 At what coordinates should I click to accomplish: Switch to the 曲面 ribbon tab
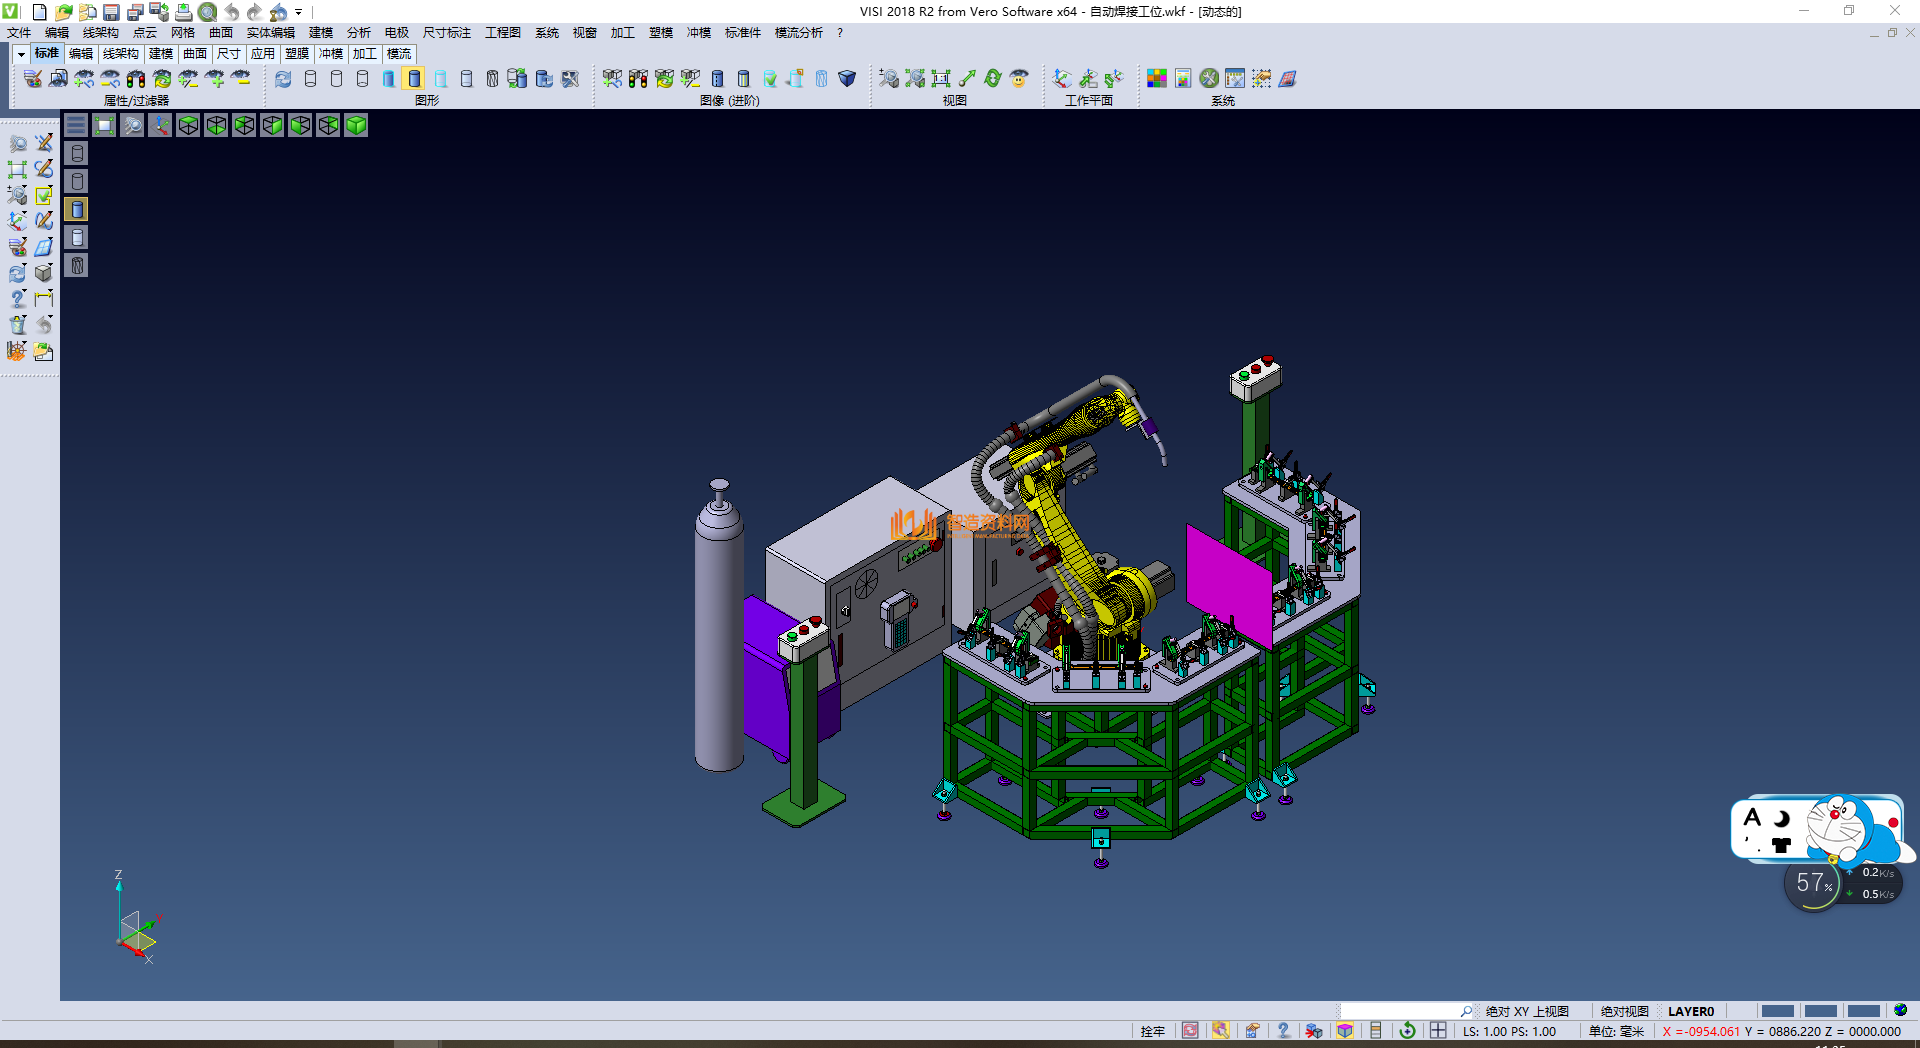click(x=195, y=54)
